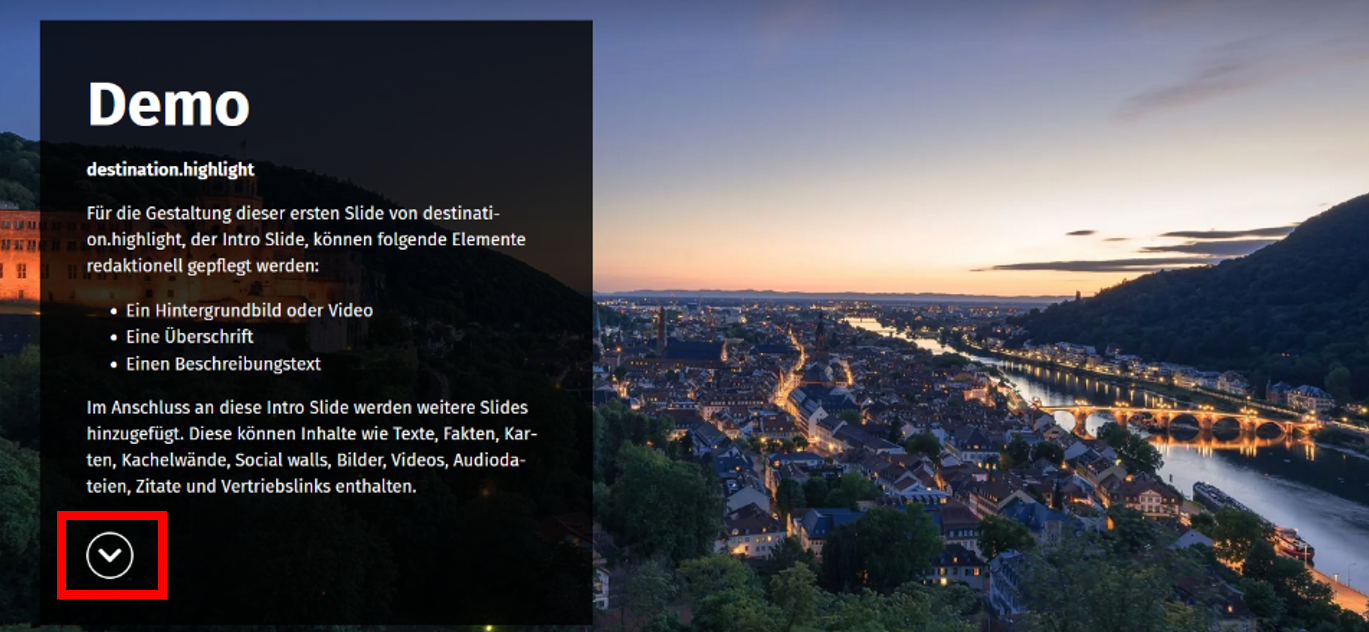This screenshot has height=632, width=1369.
Task: Select bullet "Ein Hintergrundbild oder Video"
Action: 249,310
